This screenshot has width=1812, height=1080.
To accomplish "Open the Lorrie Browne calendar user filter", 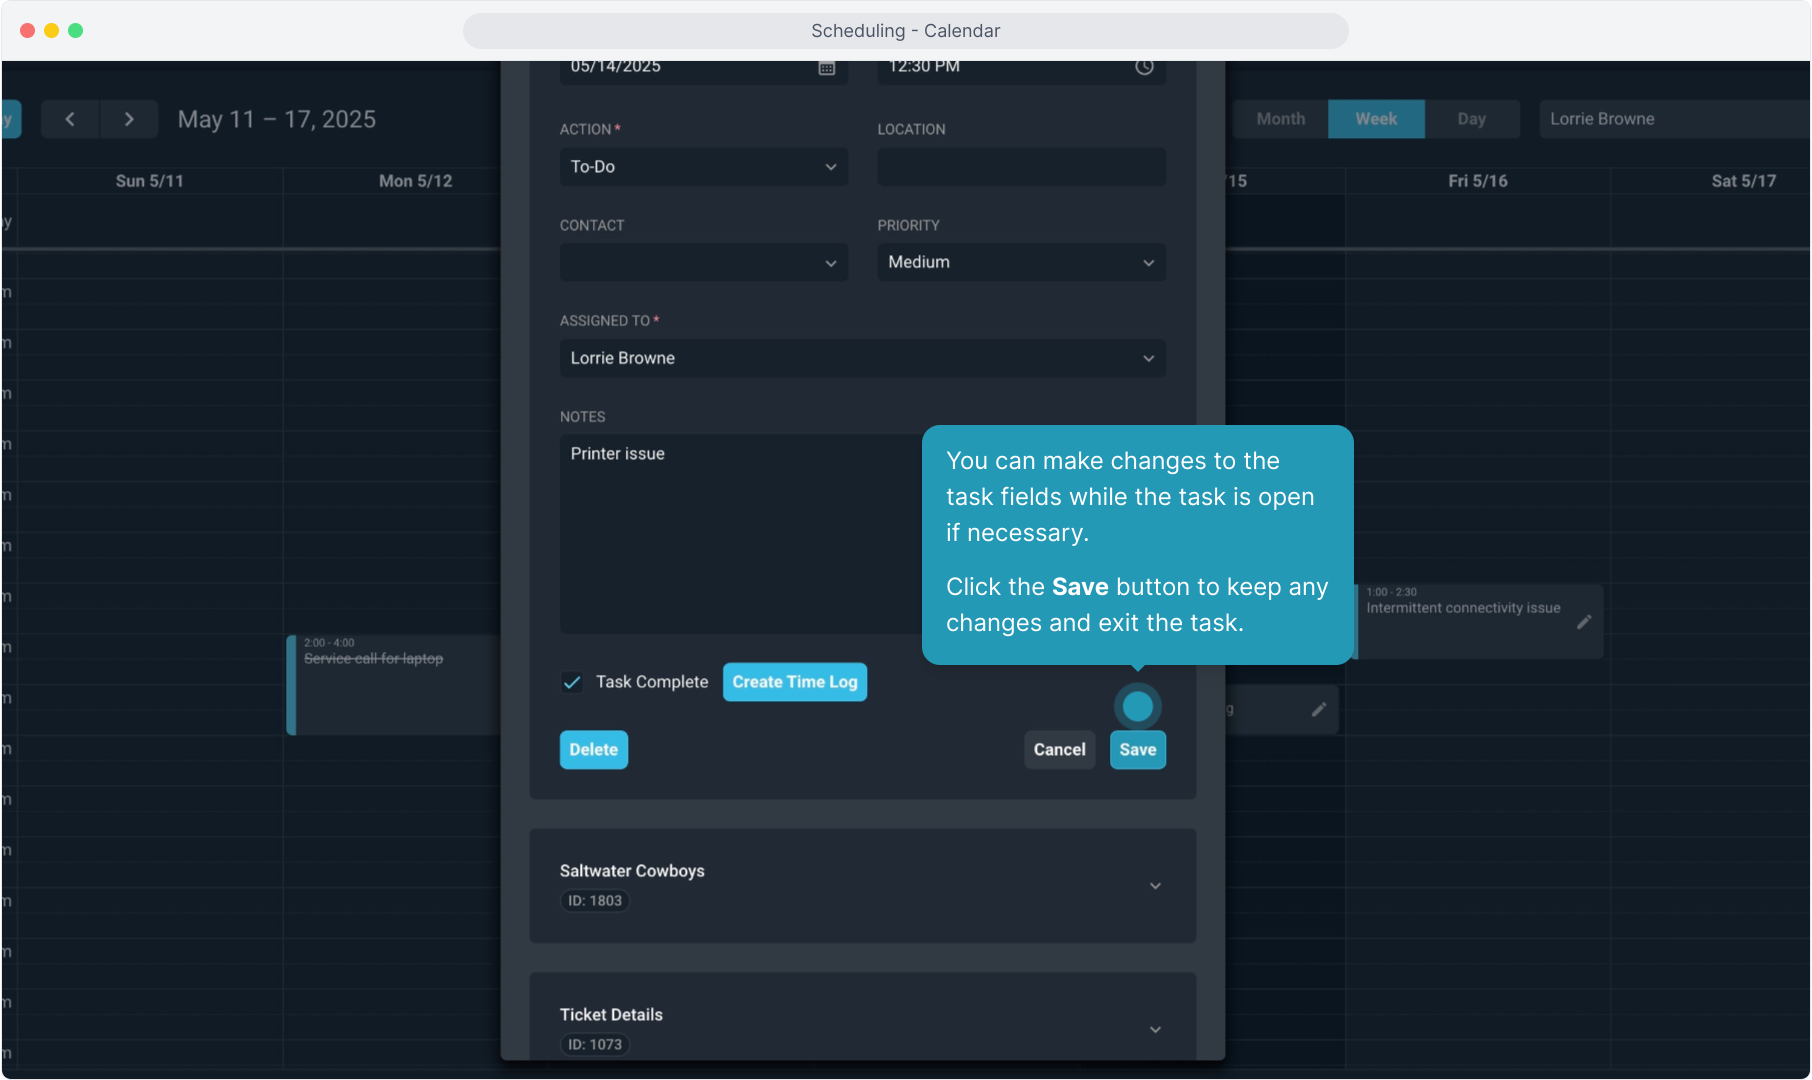I will pos(1674,119).
